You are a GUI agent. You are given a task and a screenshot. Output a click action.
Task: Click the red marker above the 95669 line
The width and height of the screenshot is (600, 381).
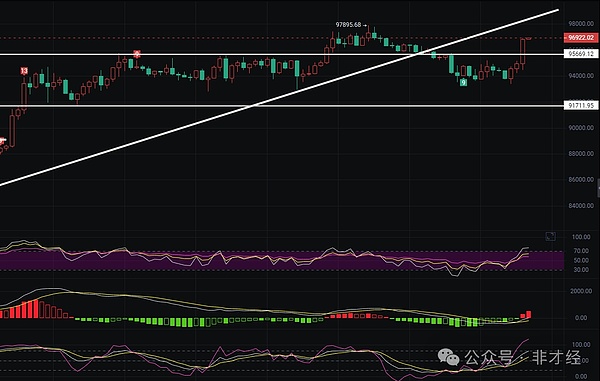coord(137,54)
